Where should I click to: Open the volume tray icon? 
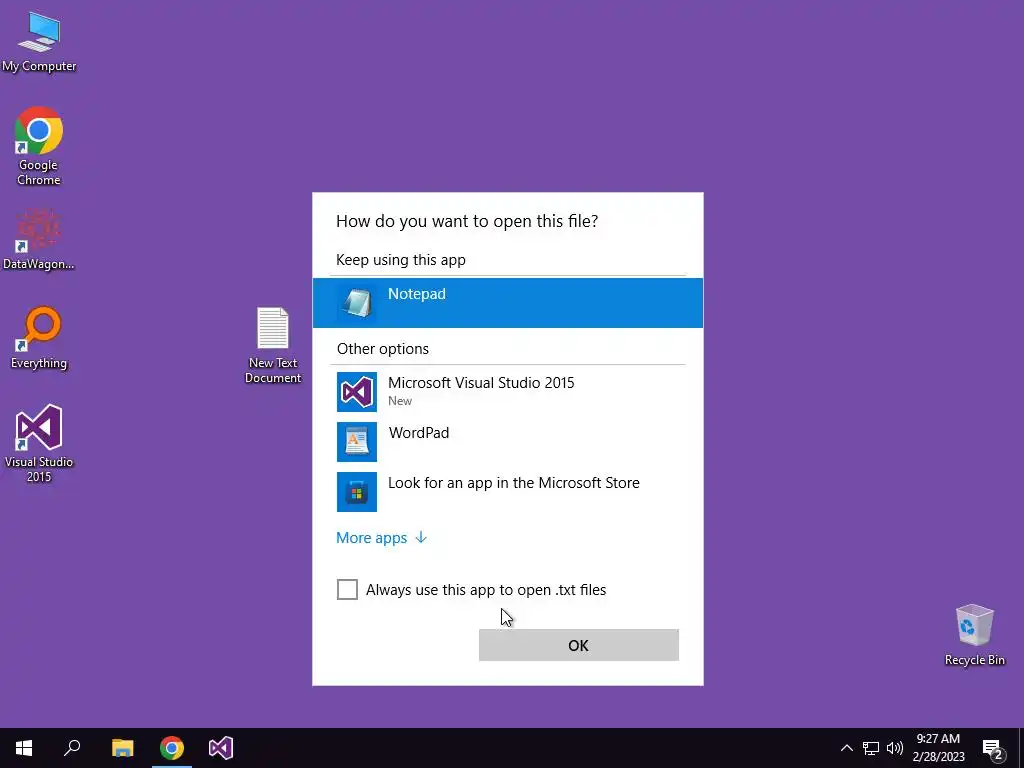[895, 748]
